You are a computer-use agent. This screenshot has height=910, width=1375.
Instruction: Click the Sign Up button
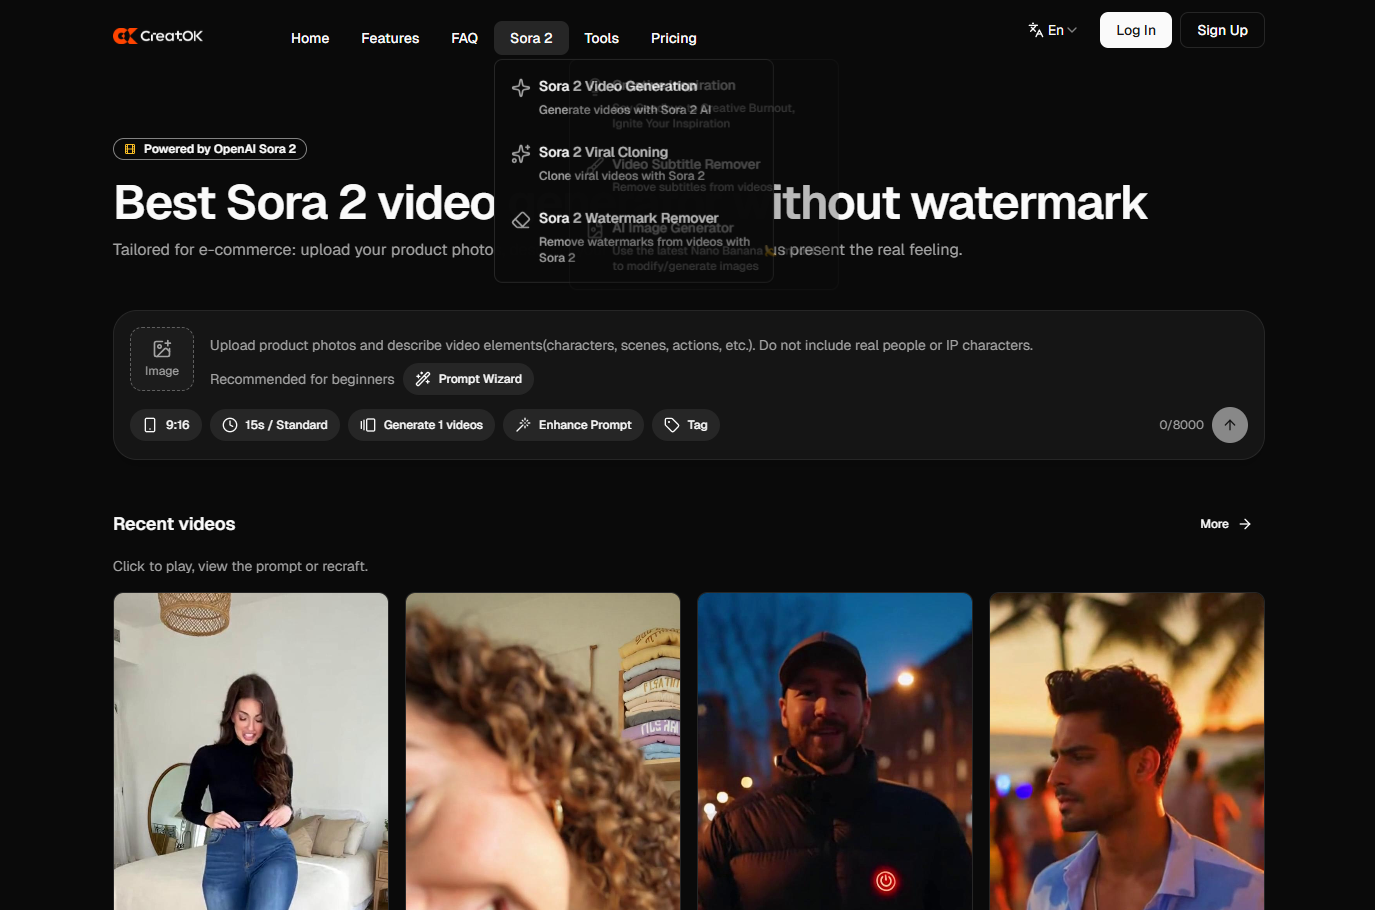click(1222, 30)
